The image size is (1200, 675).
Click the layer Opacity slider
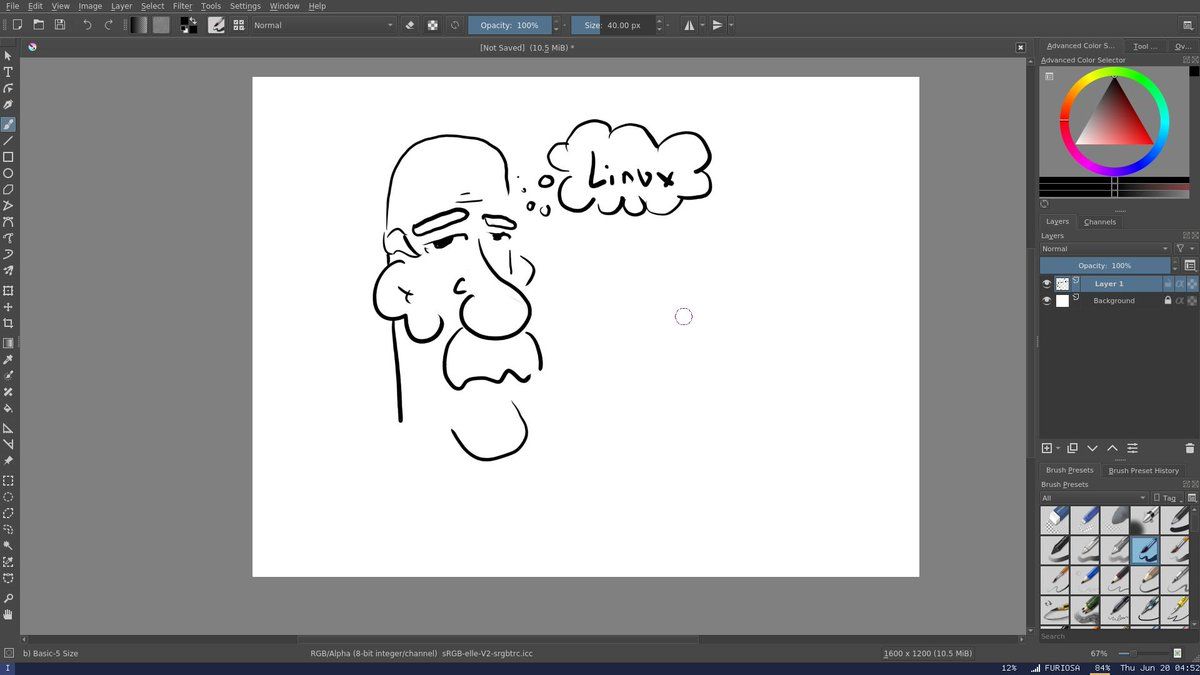click(x=1105, y=266)
